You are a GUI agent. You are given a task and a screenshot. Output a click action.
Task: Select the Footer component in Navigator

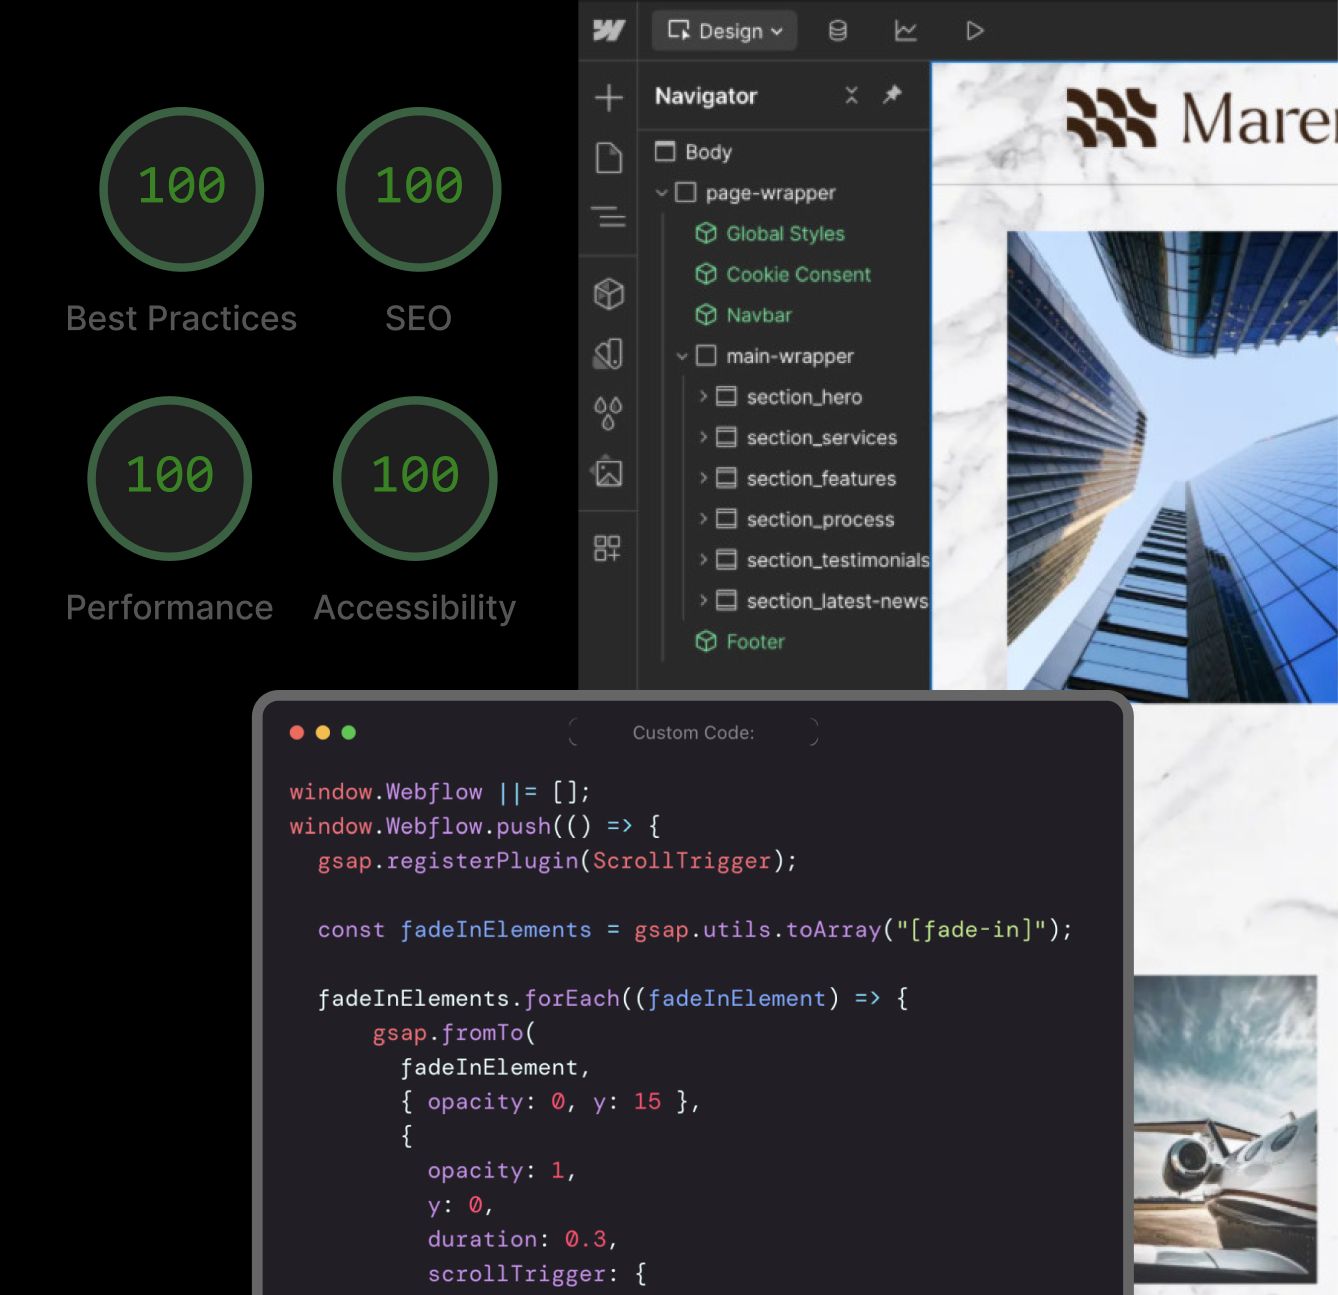754,642
